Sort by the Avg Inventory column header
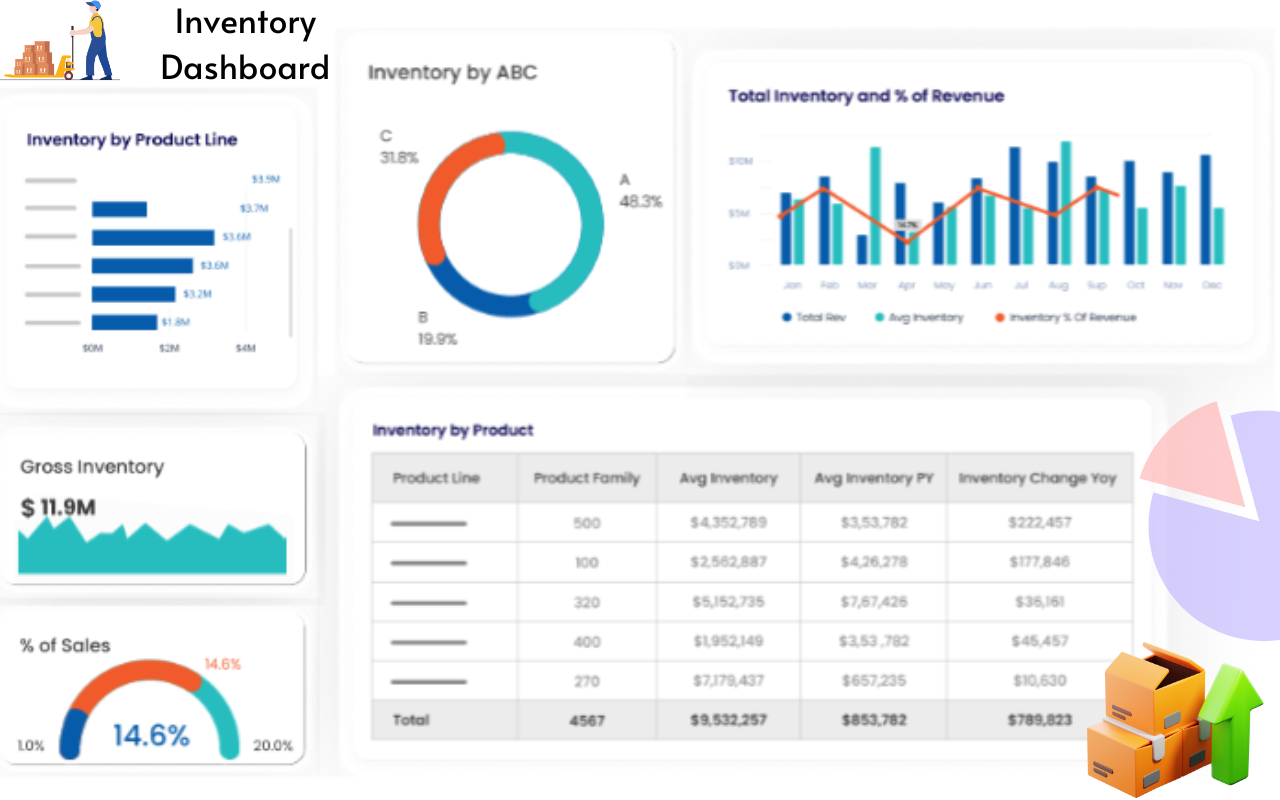 [x=728, y=478]
